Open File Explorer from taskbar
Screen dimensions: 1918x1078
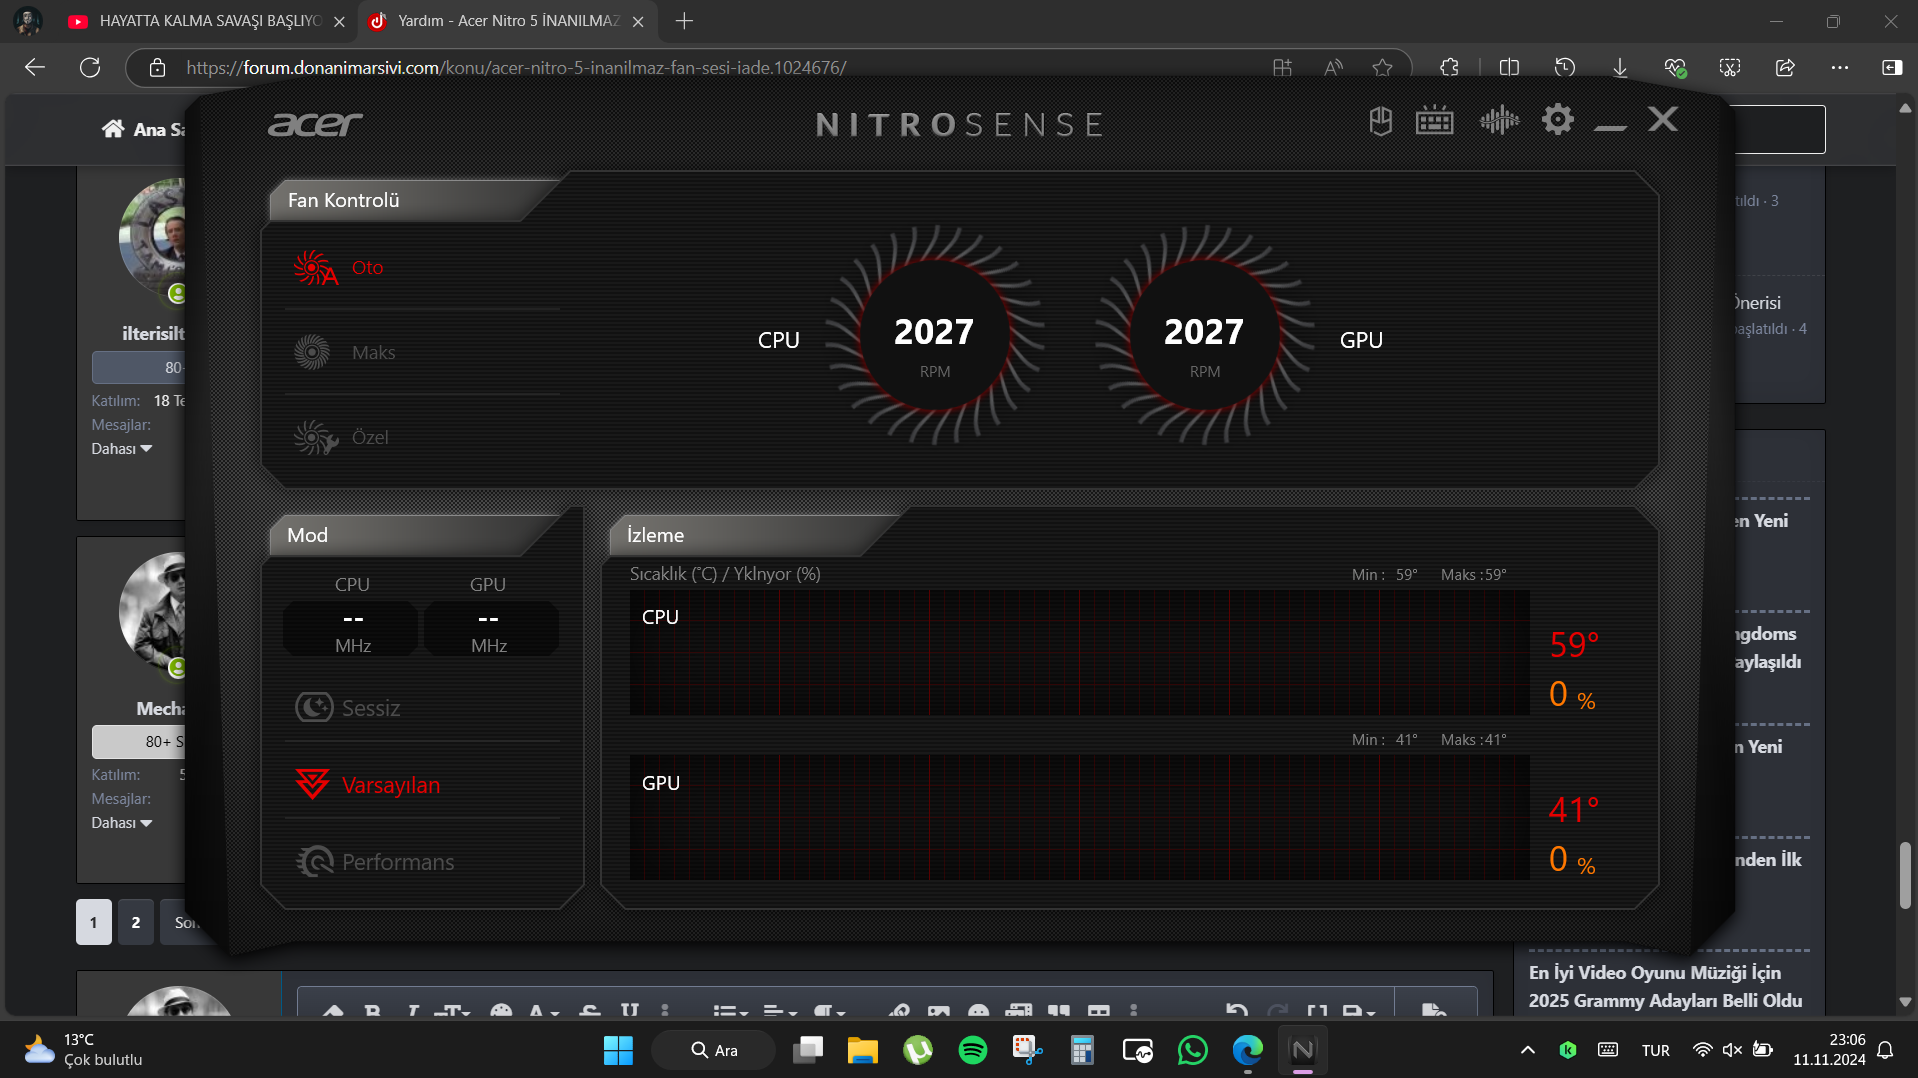862,1050
